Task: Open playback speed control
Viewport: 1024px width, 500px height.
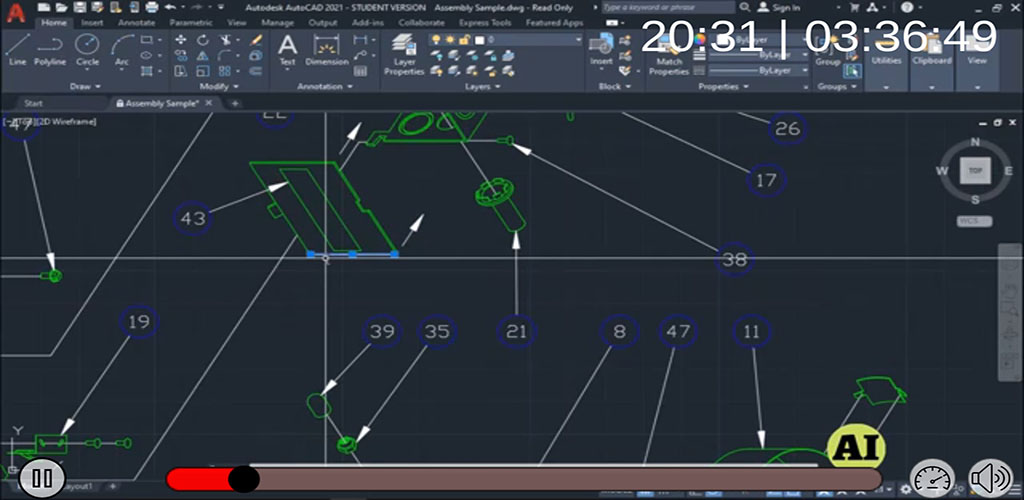Action: (x=932, y=478)
